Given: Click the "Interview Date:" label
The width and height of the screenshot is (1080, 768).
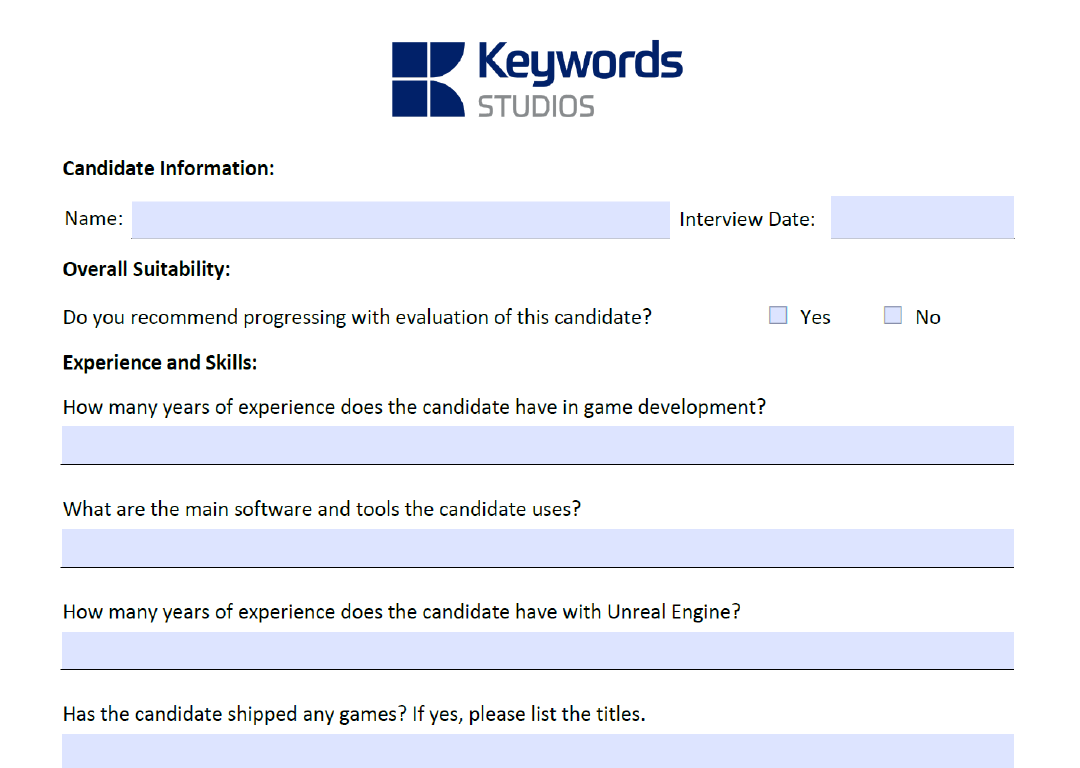Looking at the screenshot, I should (x=747, y=219).
